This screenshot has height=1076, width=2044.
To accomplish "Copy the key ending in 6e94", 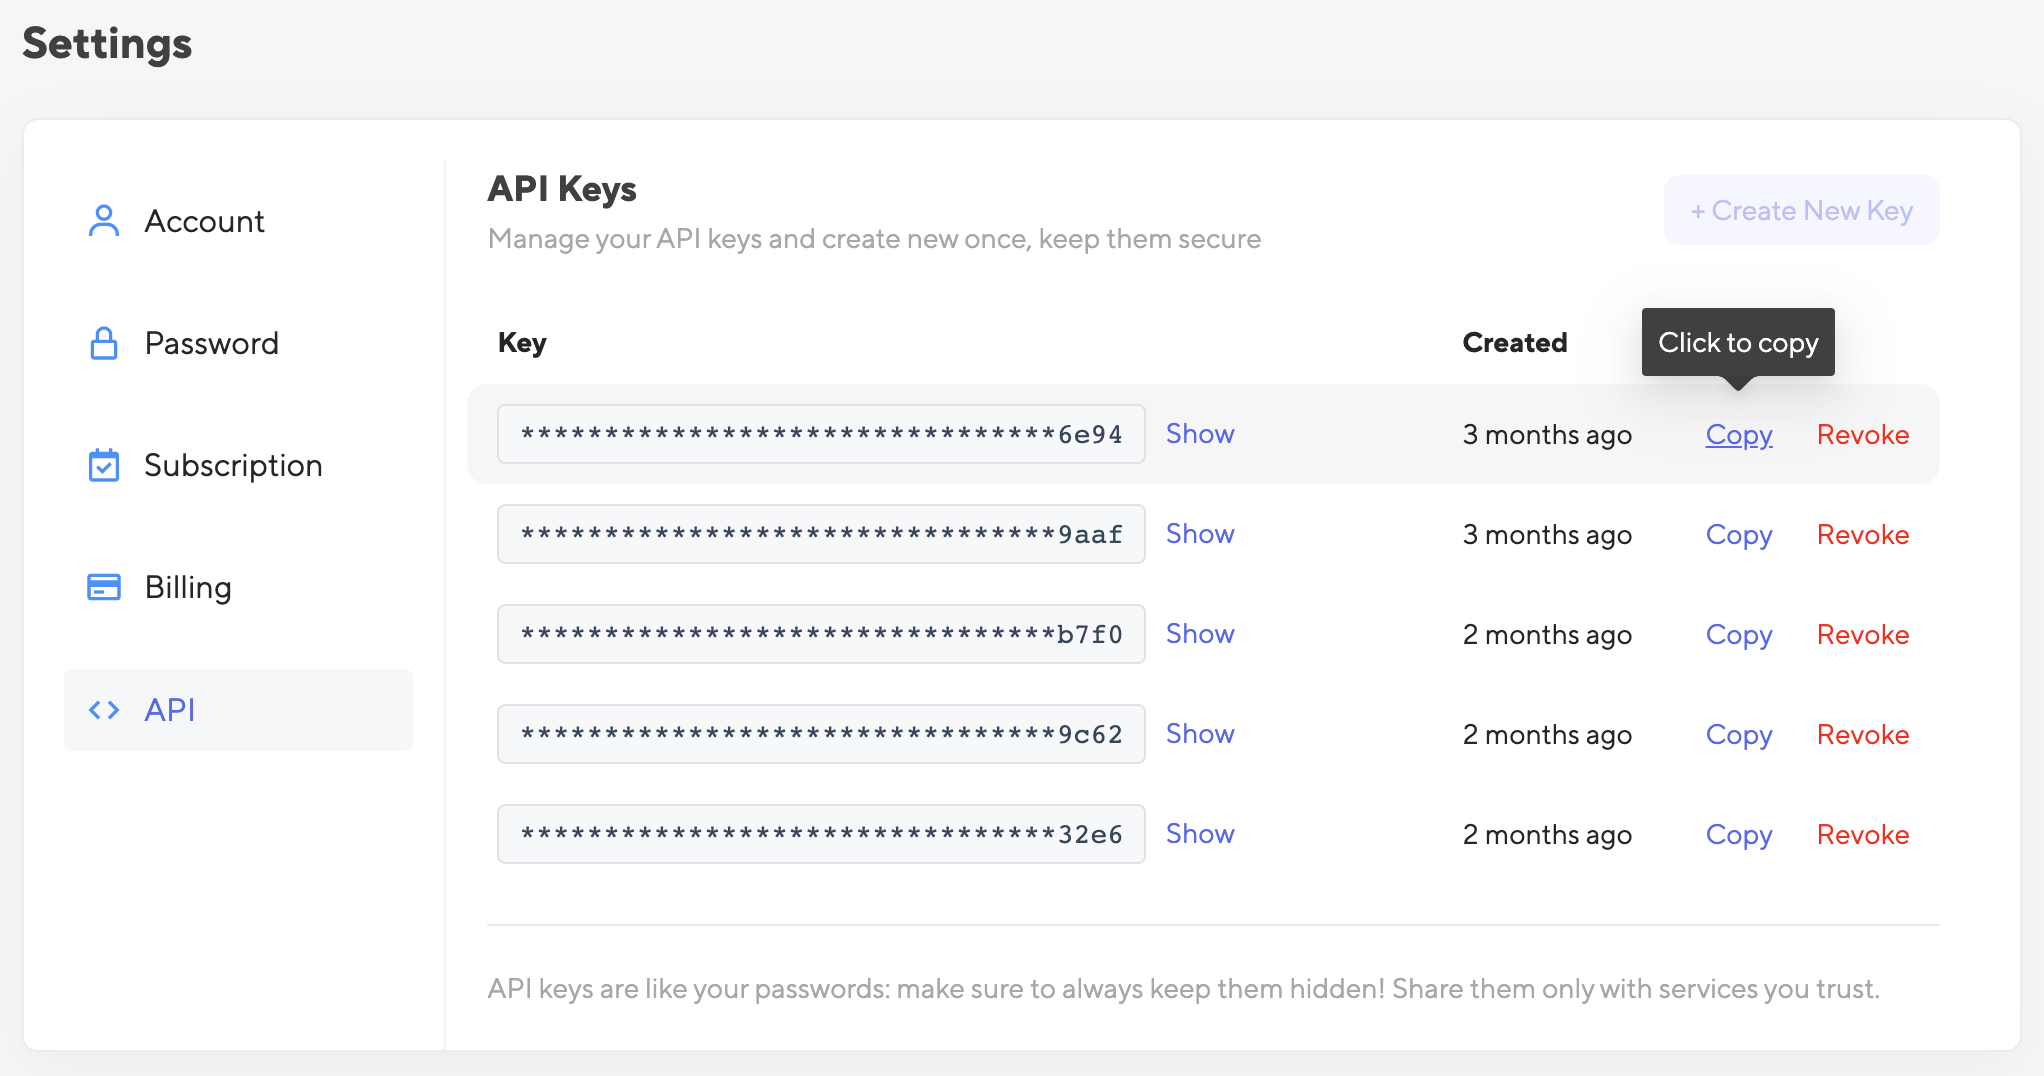I will coord(1739,435).
